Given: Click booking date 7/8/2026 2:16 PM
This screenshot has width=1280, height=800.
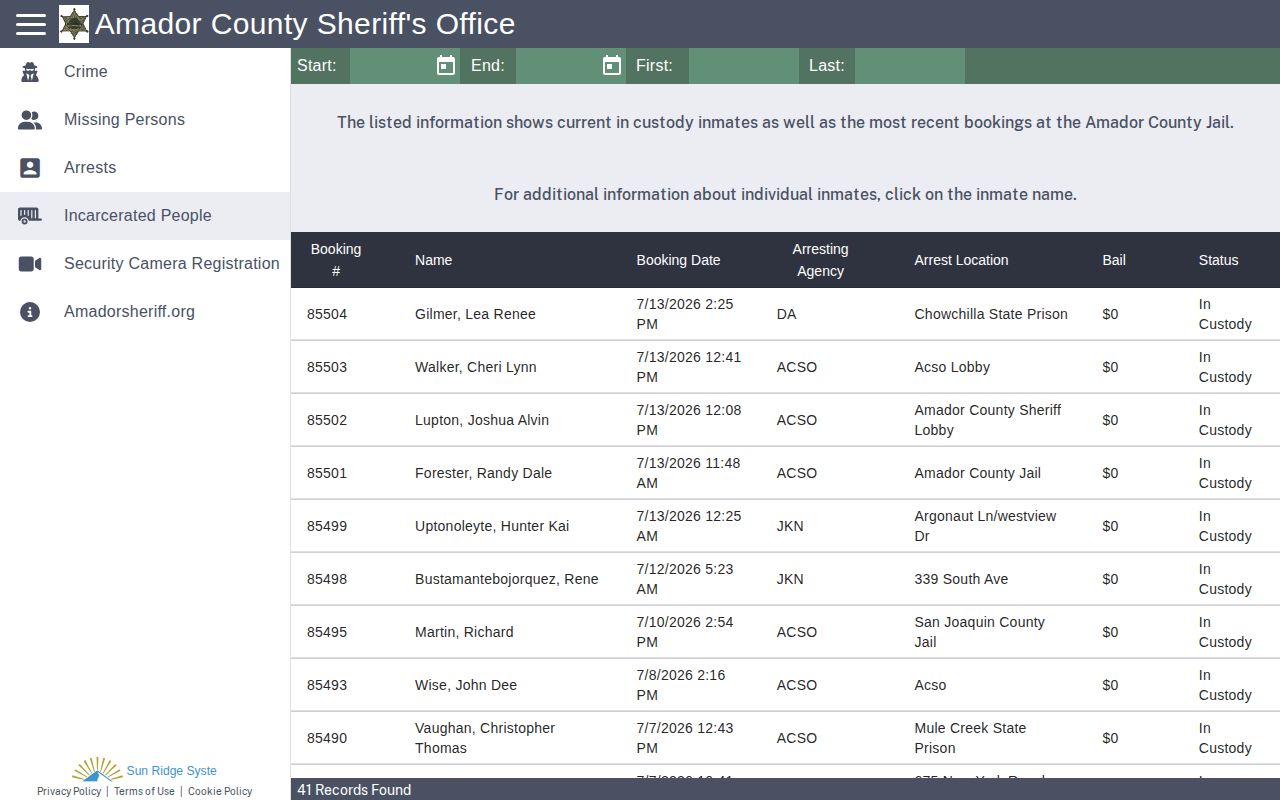Looking at the screenshot, I should pyautogui.click(x=681, y=685).
